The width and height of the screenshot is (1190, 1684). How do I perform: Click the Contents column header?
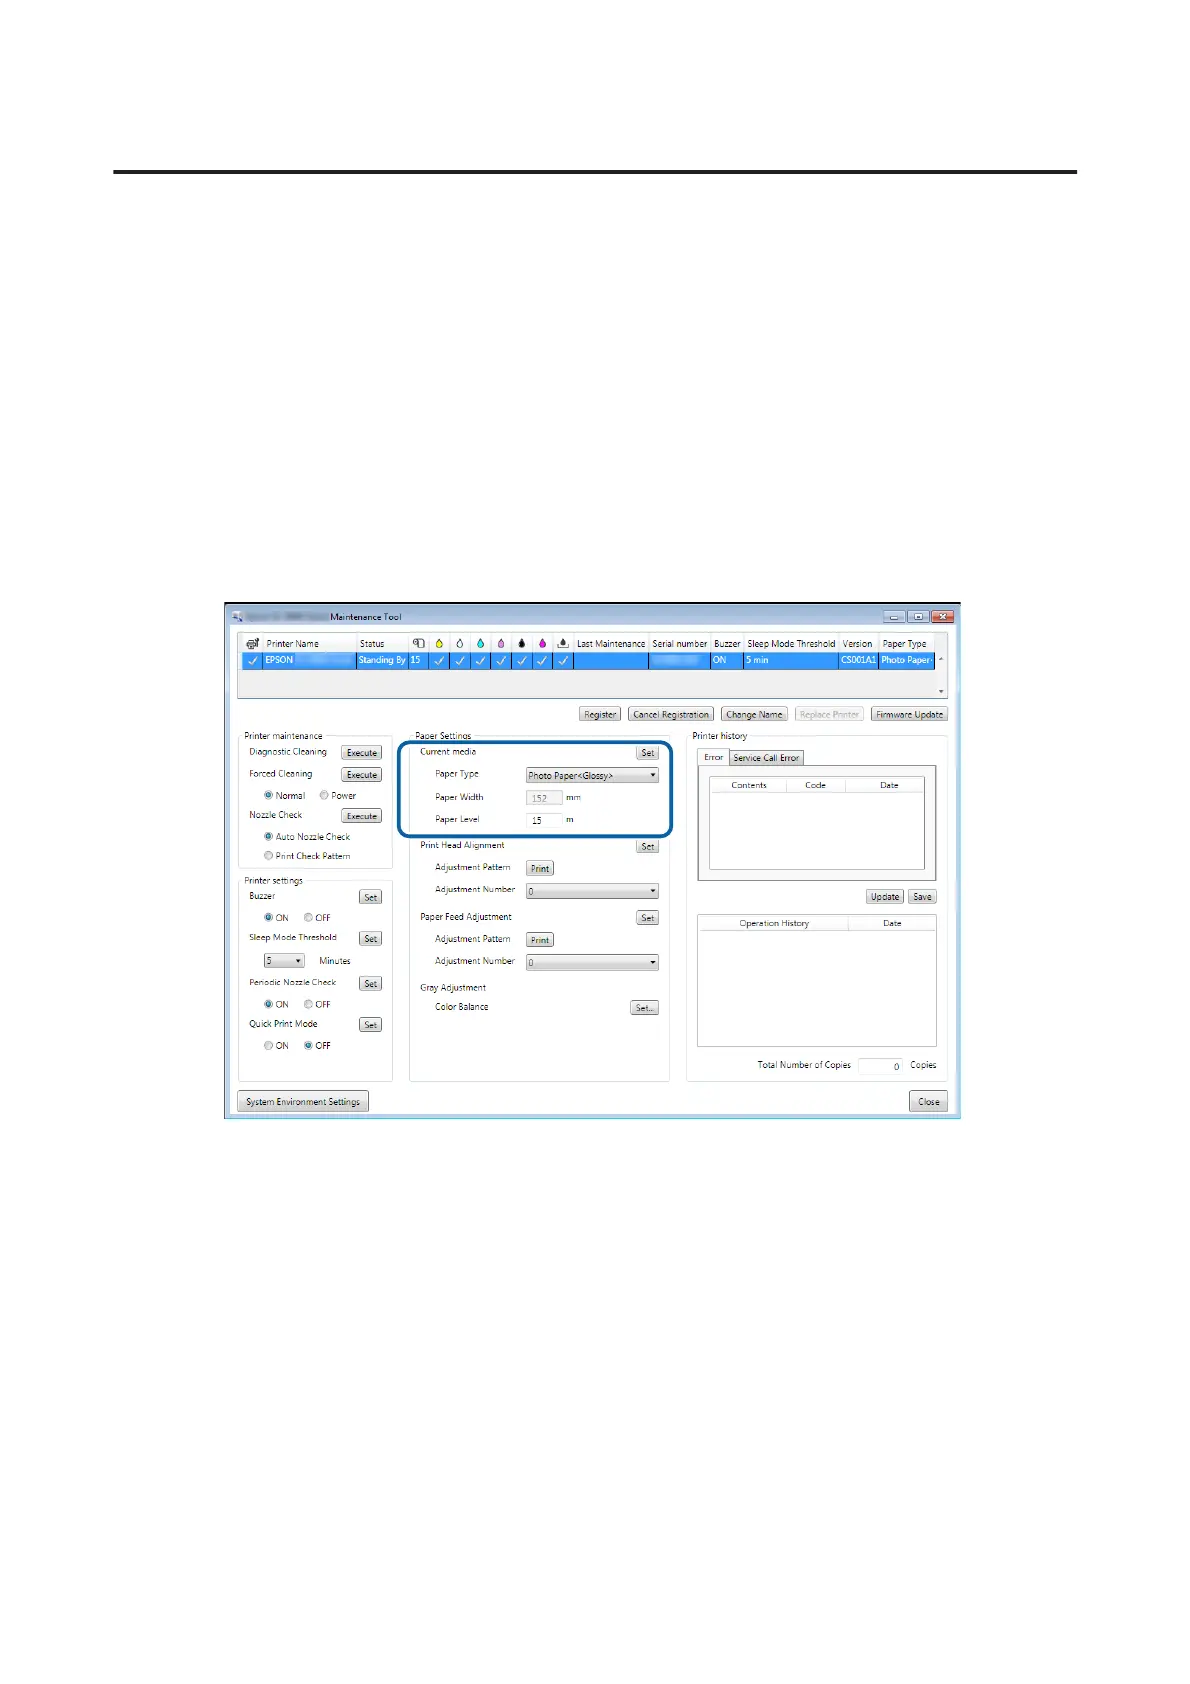749,785
